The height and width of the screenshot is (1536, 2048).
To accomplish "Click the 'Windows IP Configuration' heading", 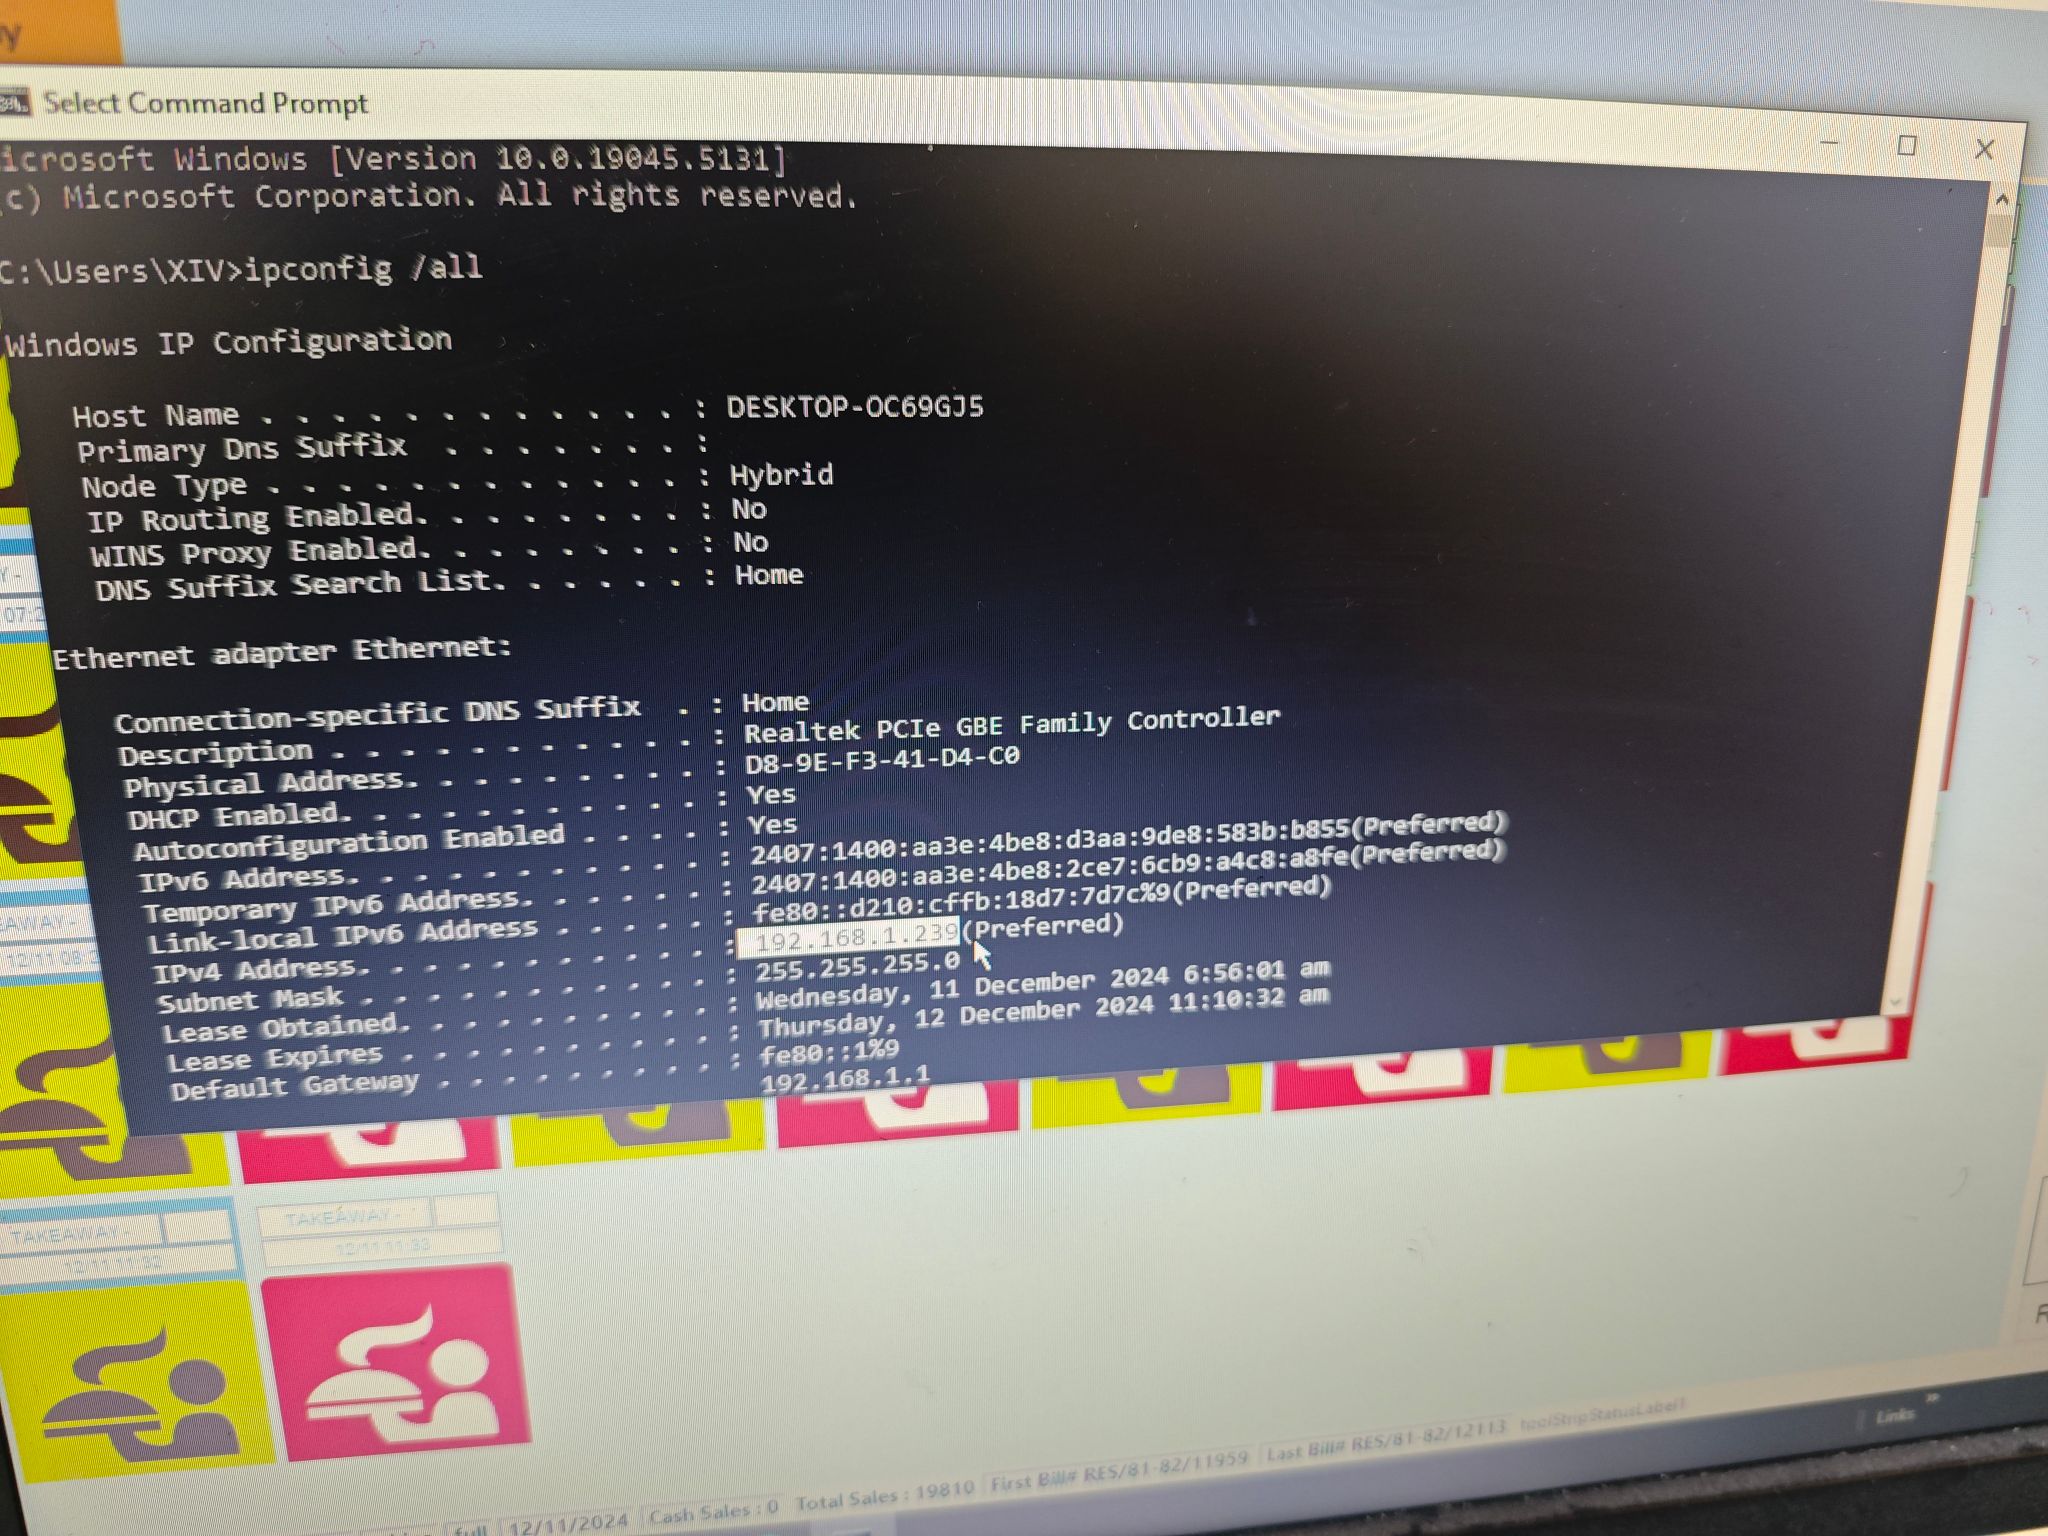I will pos(229,343).
